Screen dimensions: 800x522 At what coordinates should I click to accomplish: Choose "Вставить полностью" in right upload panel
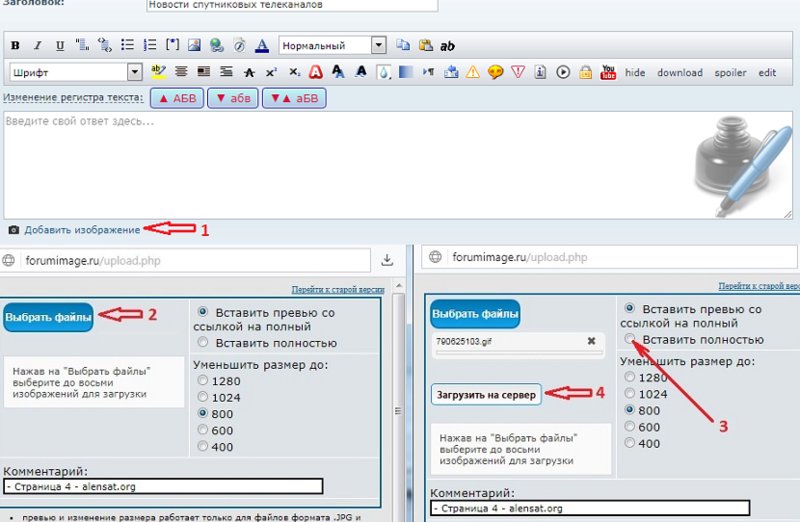tap(630, 340)
